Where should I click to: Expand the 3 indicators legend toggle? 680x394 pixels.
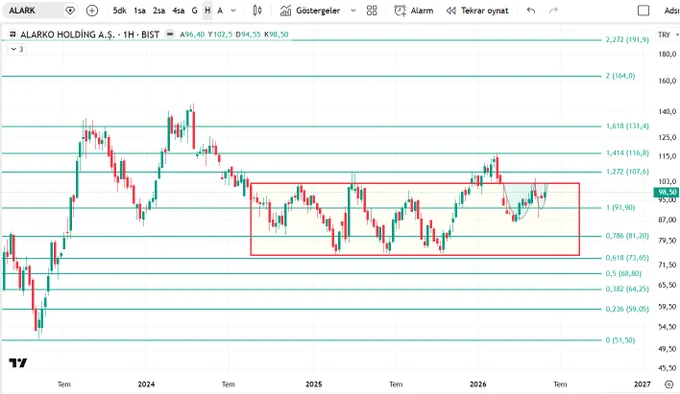point(17,49)
